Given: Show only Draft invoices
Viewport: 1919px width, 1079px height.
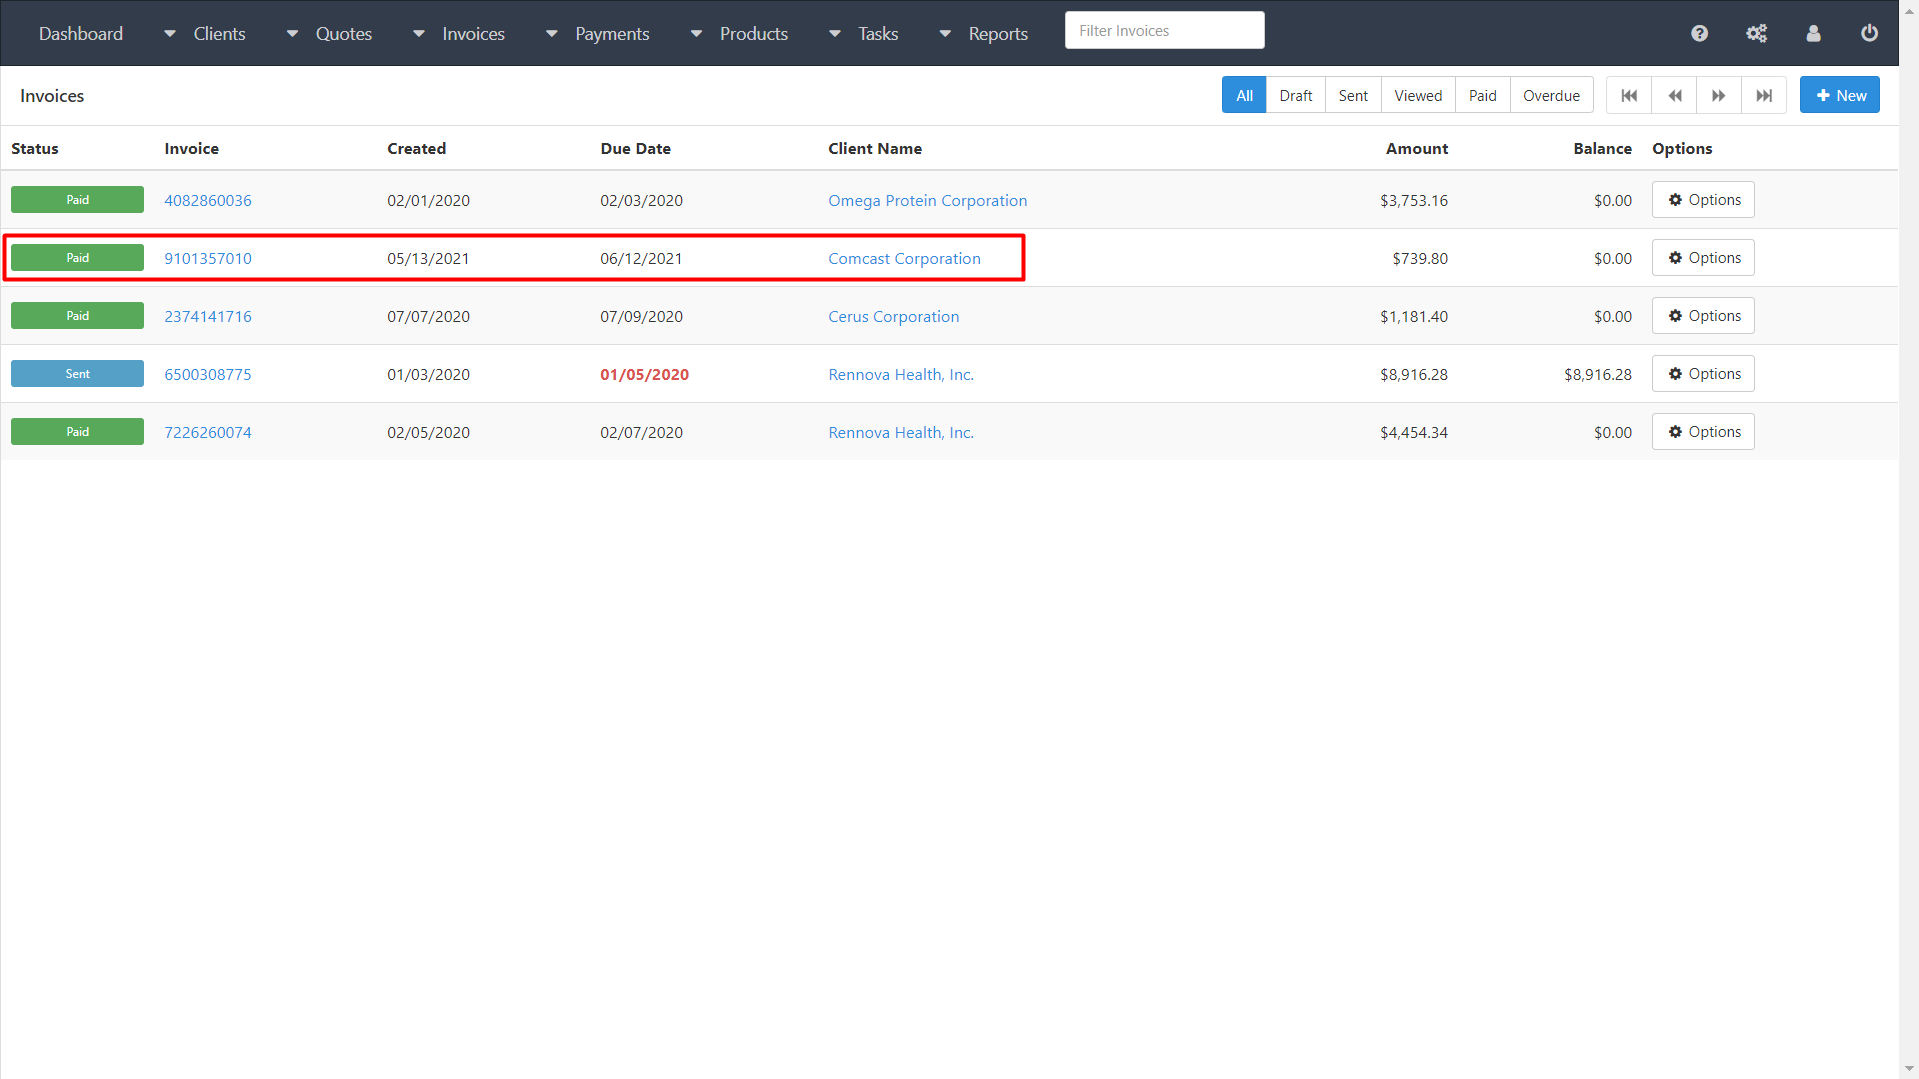Looking at the screenshot, I should tap(1295, 96).
